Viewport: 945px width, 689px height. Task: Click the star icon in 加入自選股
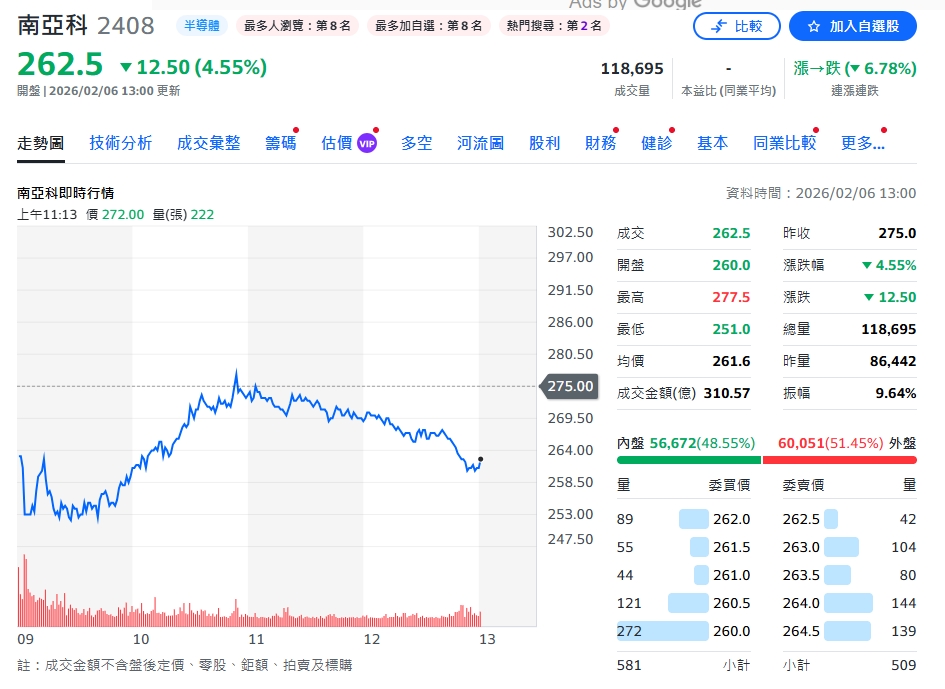click(x=812, y=26)
